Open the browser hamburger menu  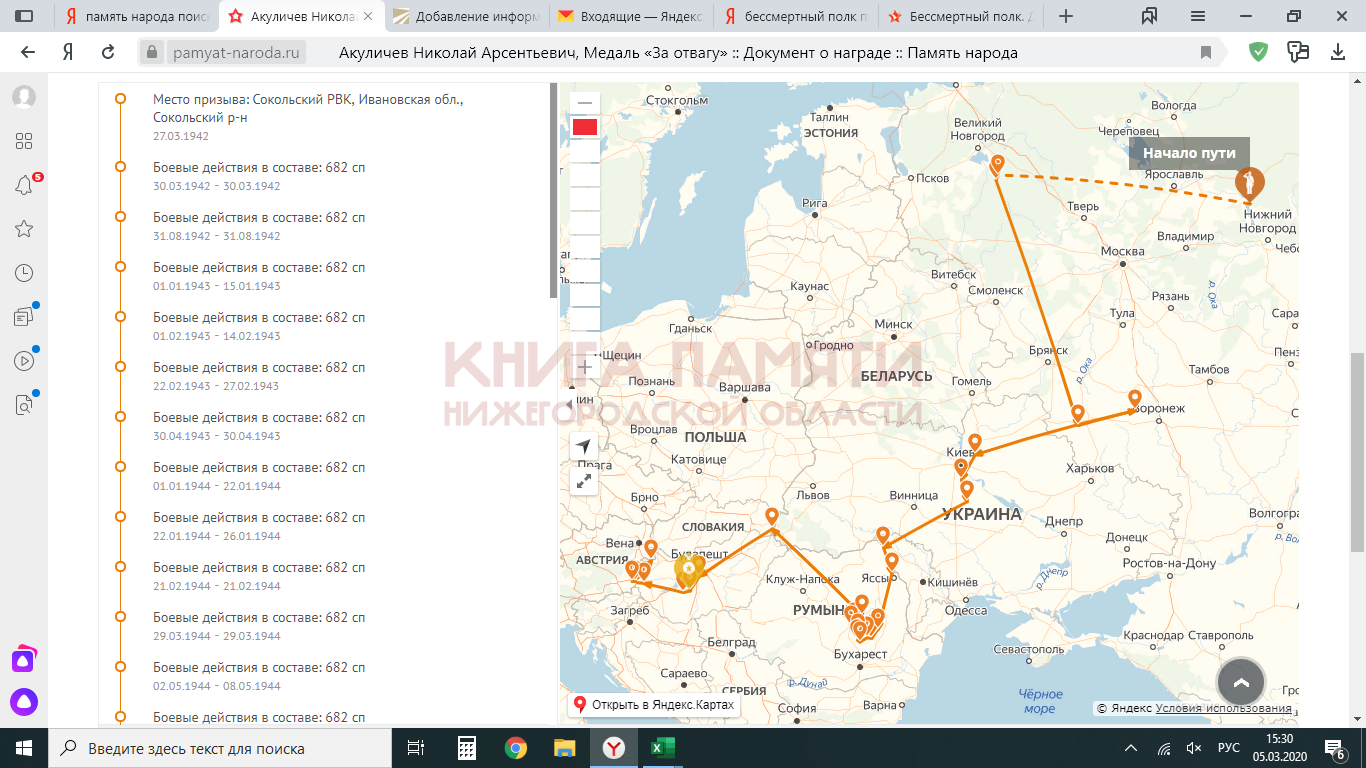click(1198, 16)
